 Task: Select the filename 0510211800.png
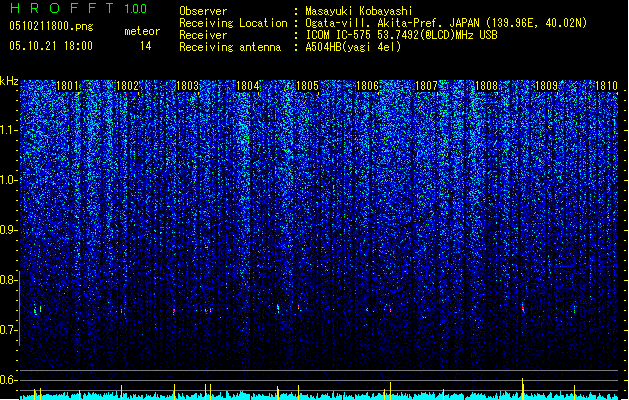click(x=51, y=26)
